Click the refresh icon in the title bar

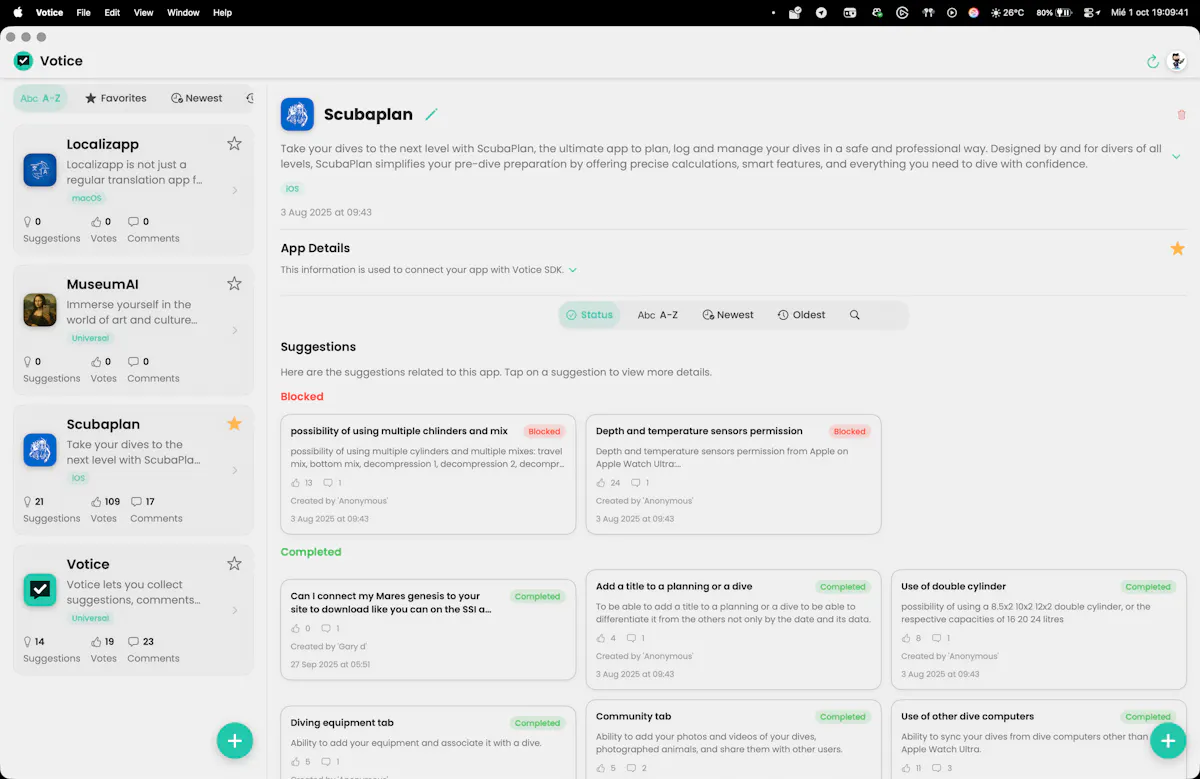coord(1152,61)
